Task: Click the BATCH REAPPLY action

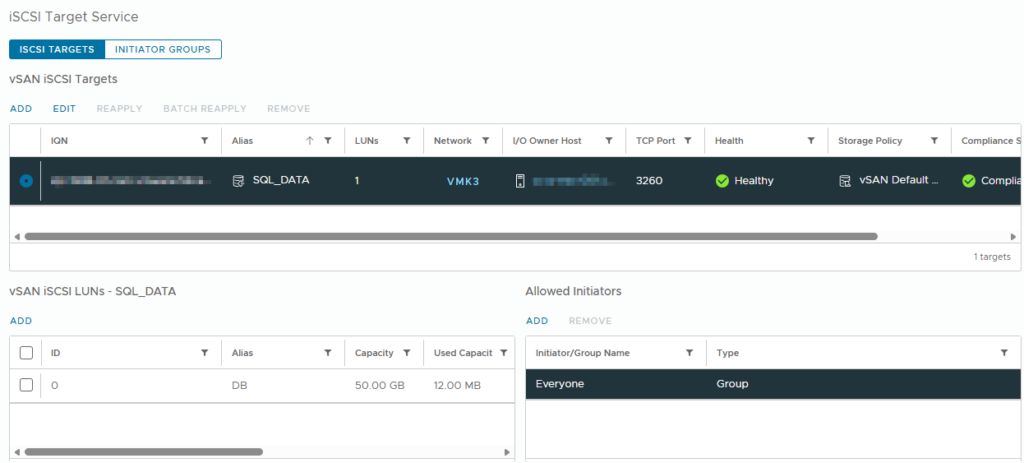Action: 205,108
